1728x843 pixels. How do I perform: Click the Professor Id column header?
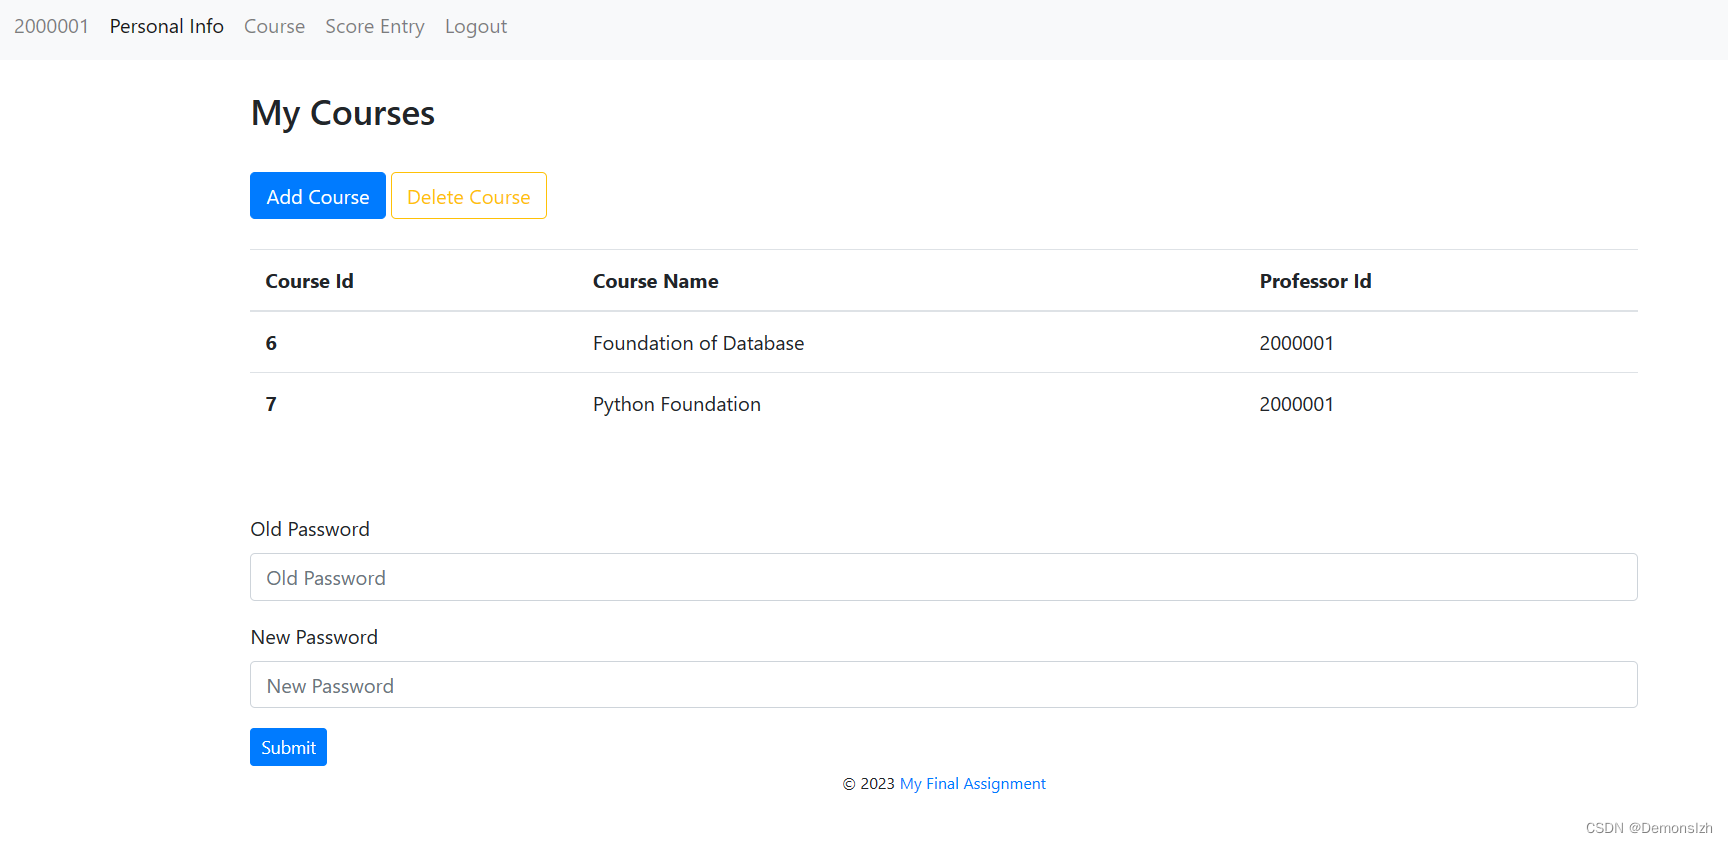[x=1314, y=282]
